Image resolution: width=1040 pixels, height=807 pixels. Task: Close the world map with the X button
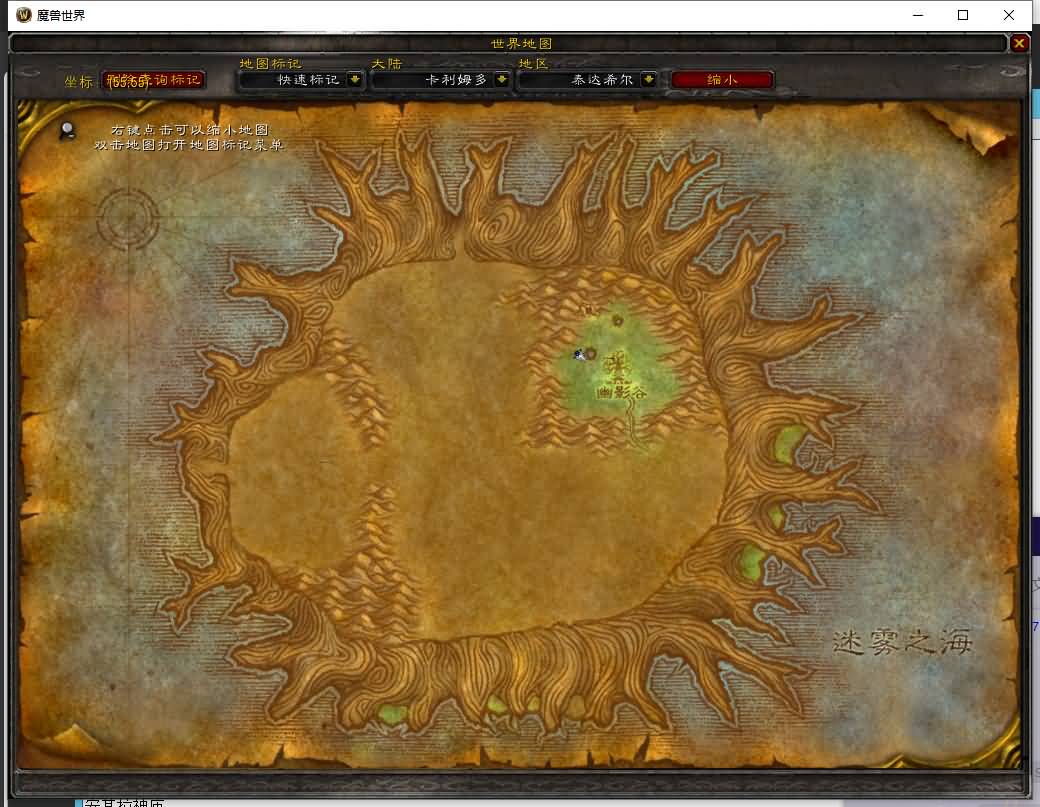(x=1019, y=43)
